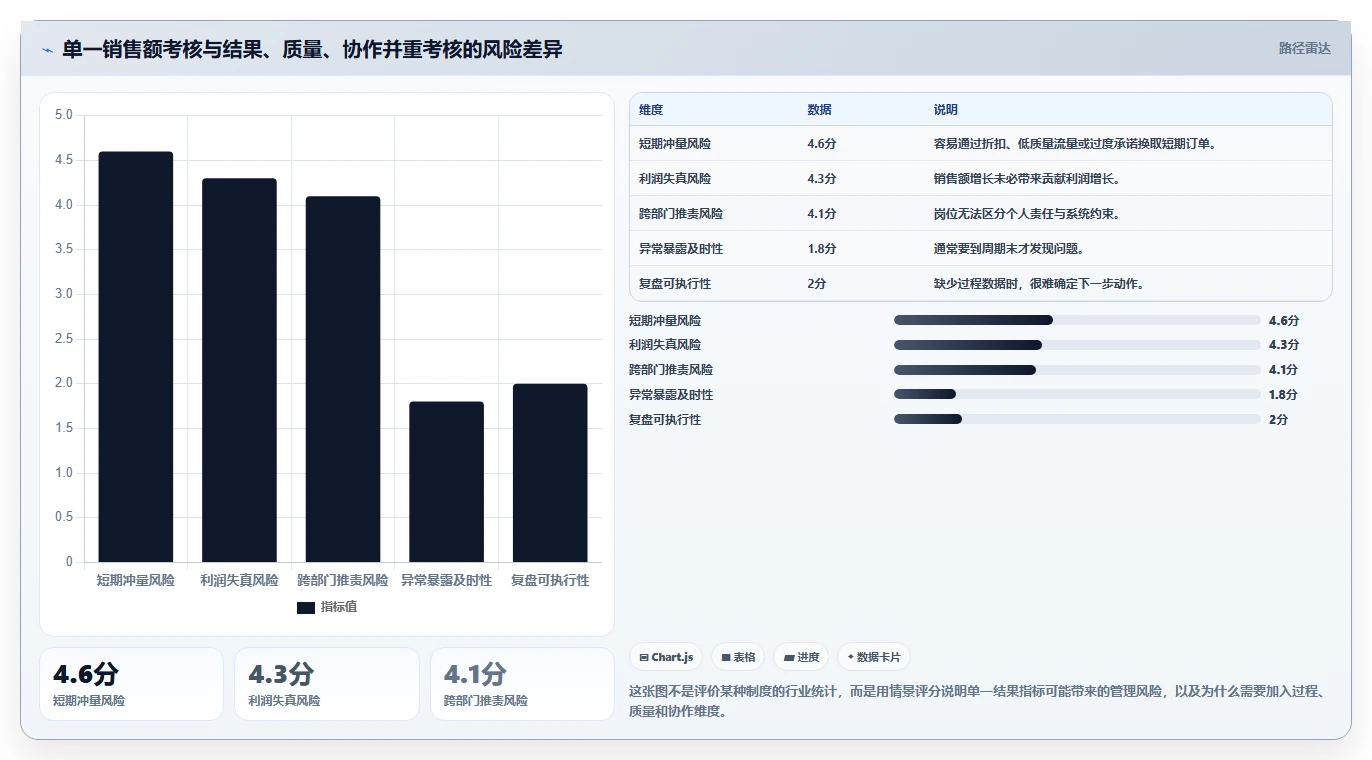Viewport: 1372px width, 760px height.
Task: Click the 进度 tag chip
Action: coord(801,657)
